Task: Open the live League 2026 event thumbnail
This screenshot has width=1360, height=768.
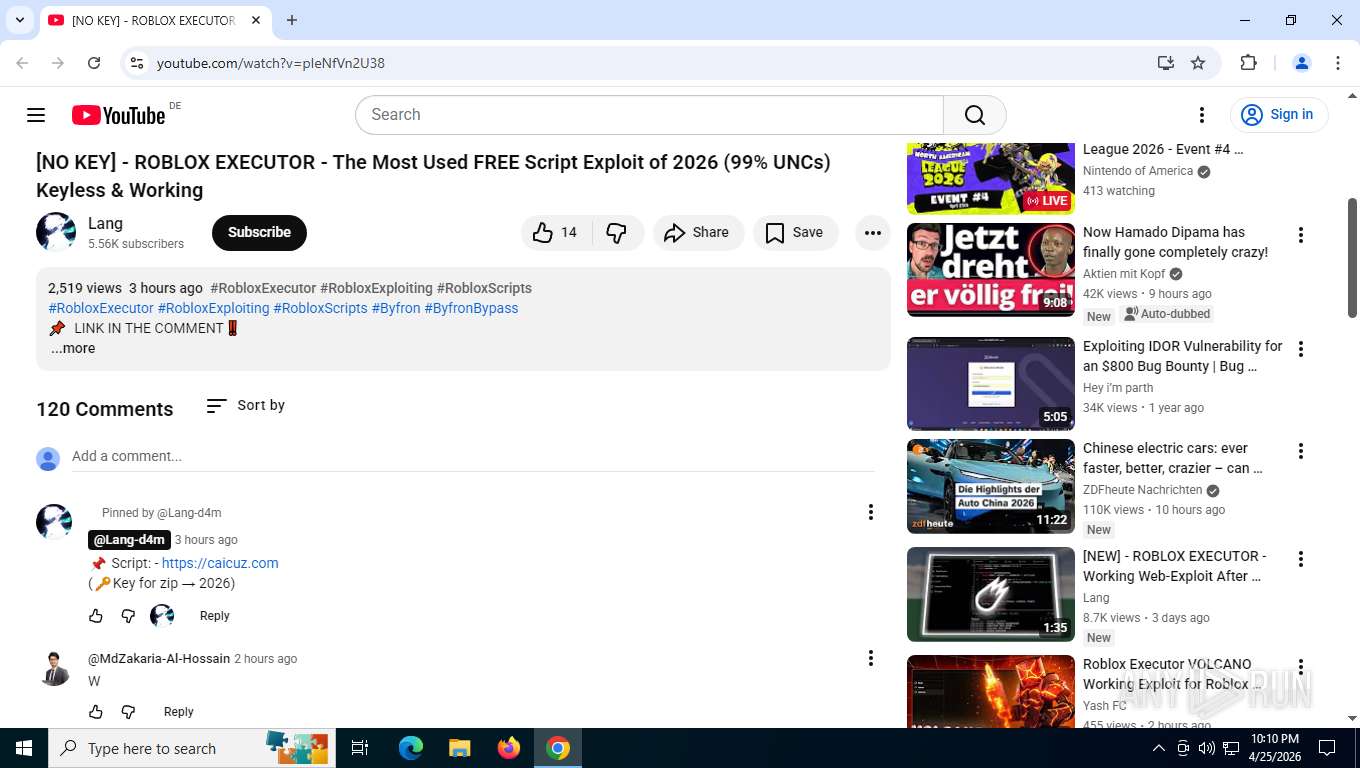Action: click(x=991, y=179)
